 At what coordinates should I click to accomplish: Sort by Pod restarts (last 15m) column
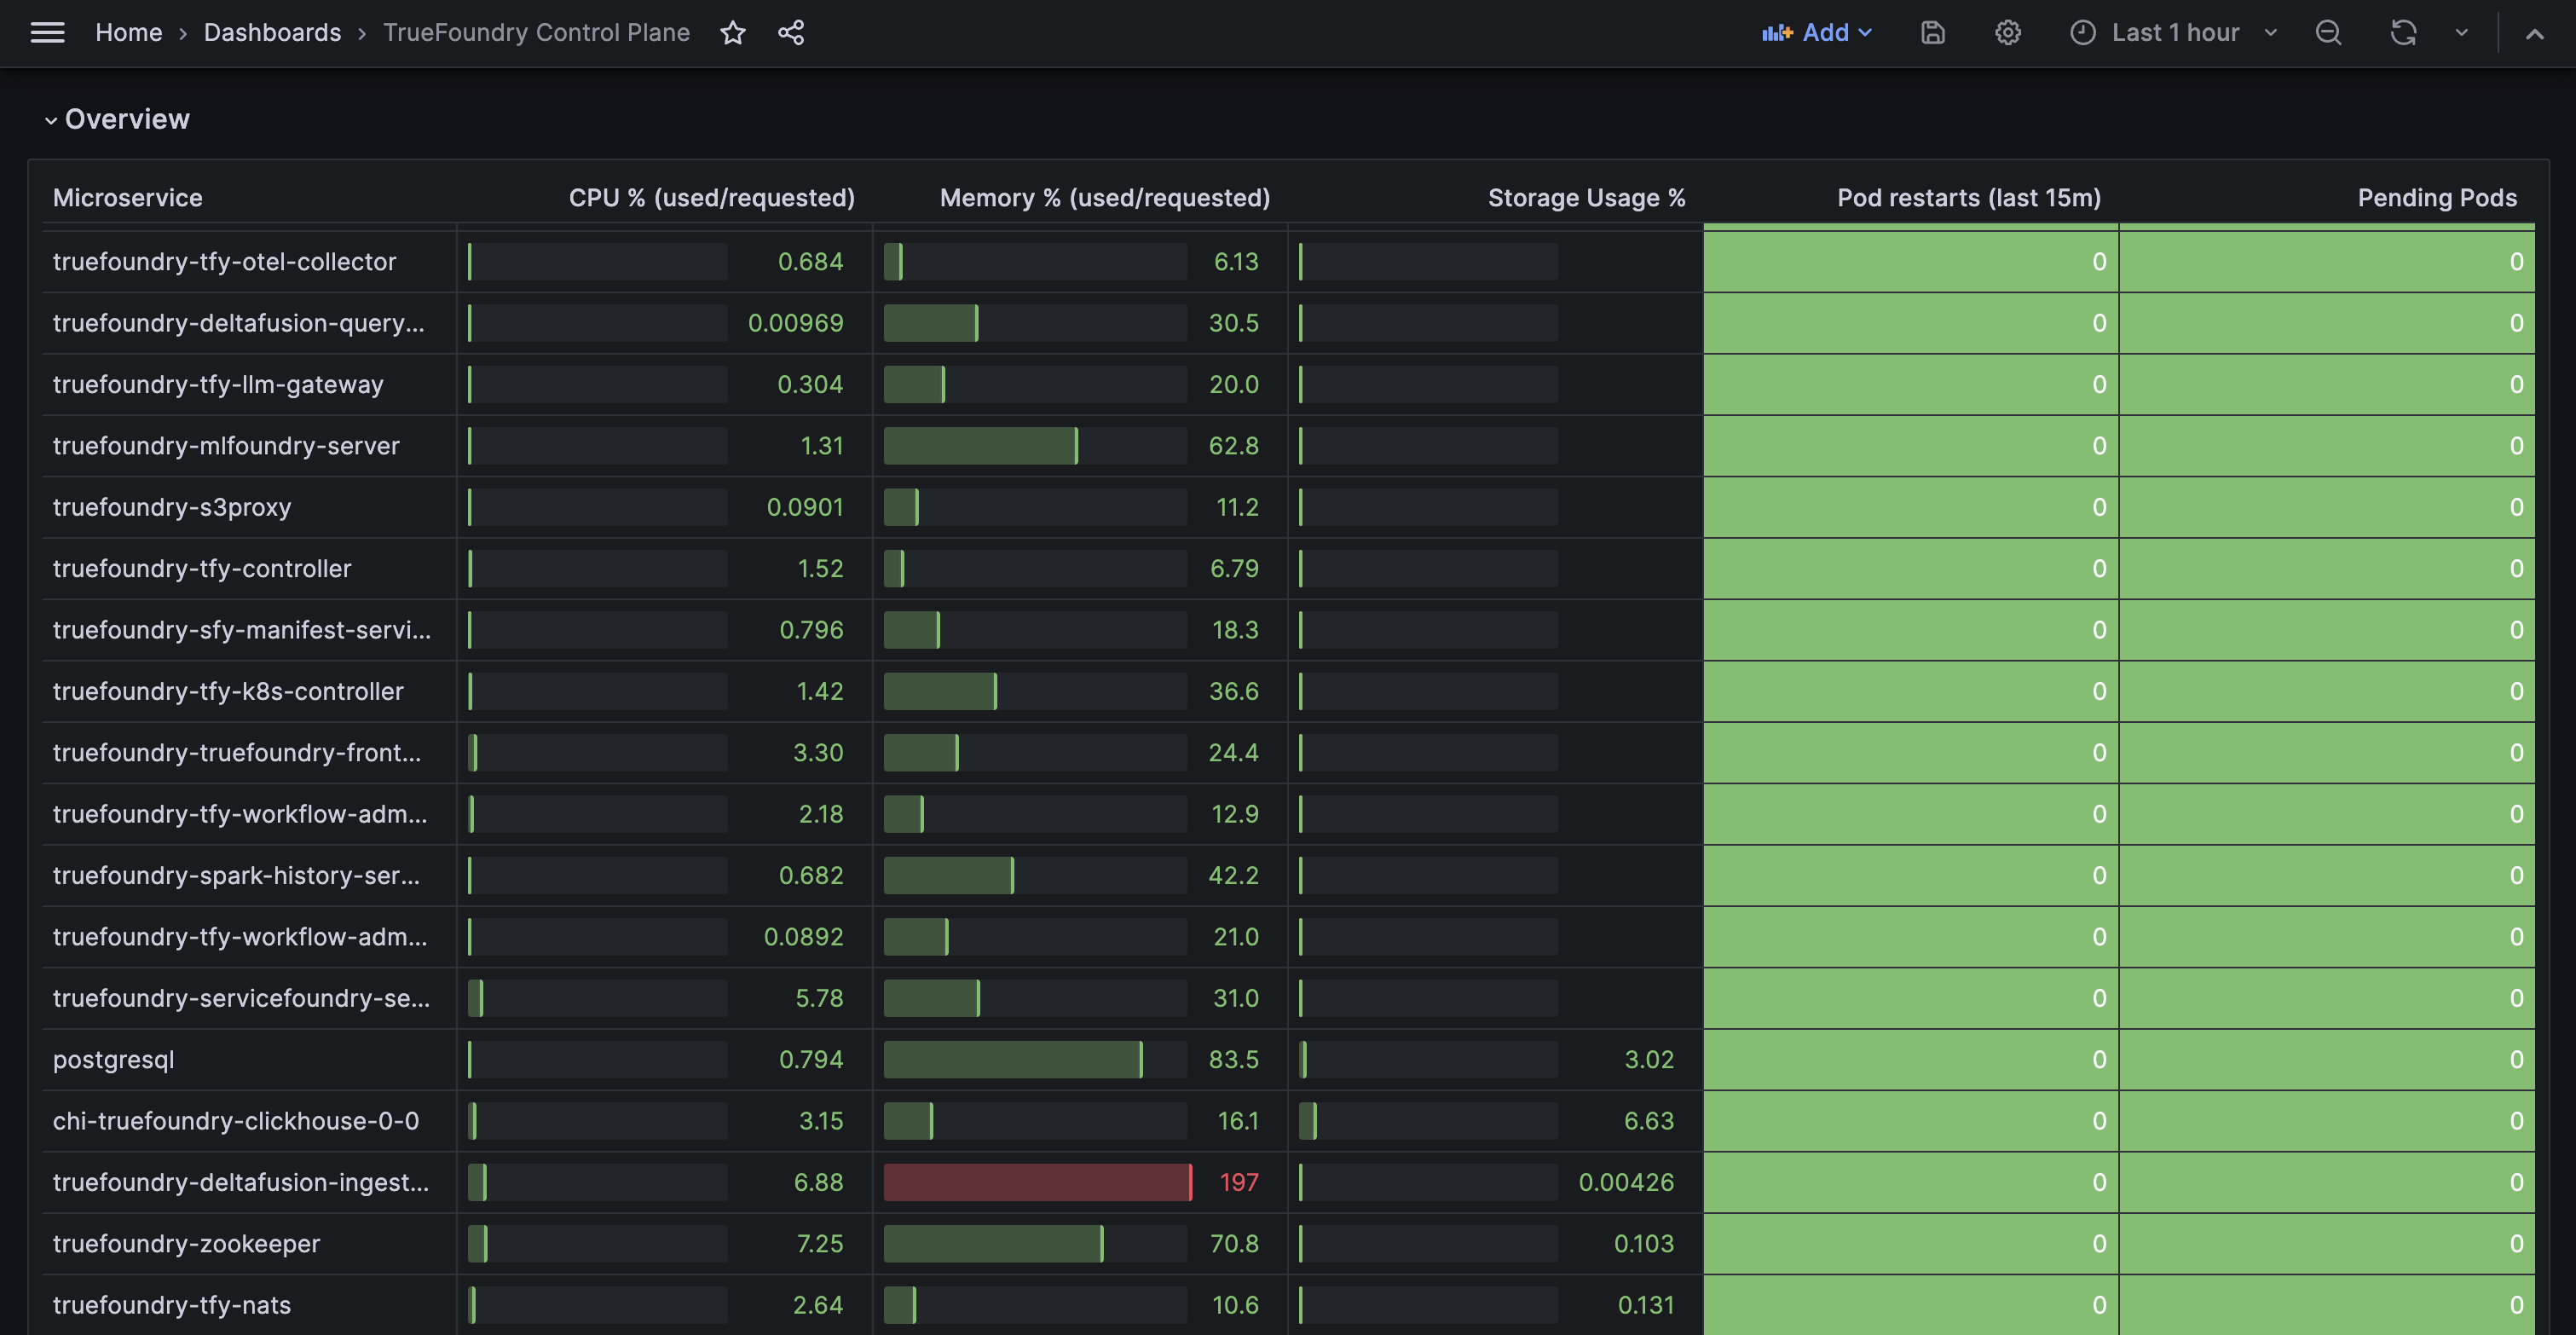pyautogui.click(x=1969, y=198)
